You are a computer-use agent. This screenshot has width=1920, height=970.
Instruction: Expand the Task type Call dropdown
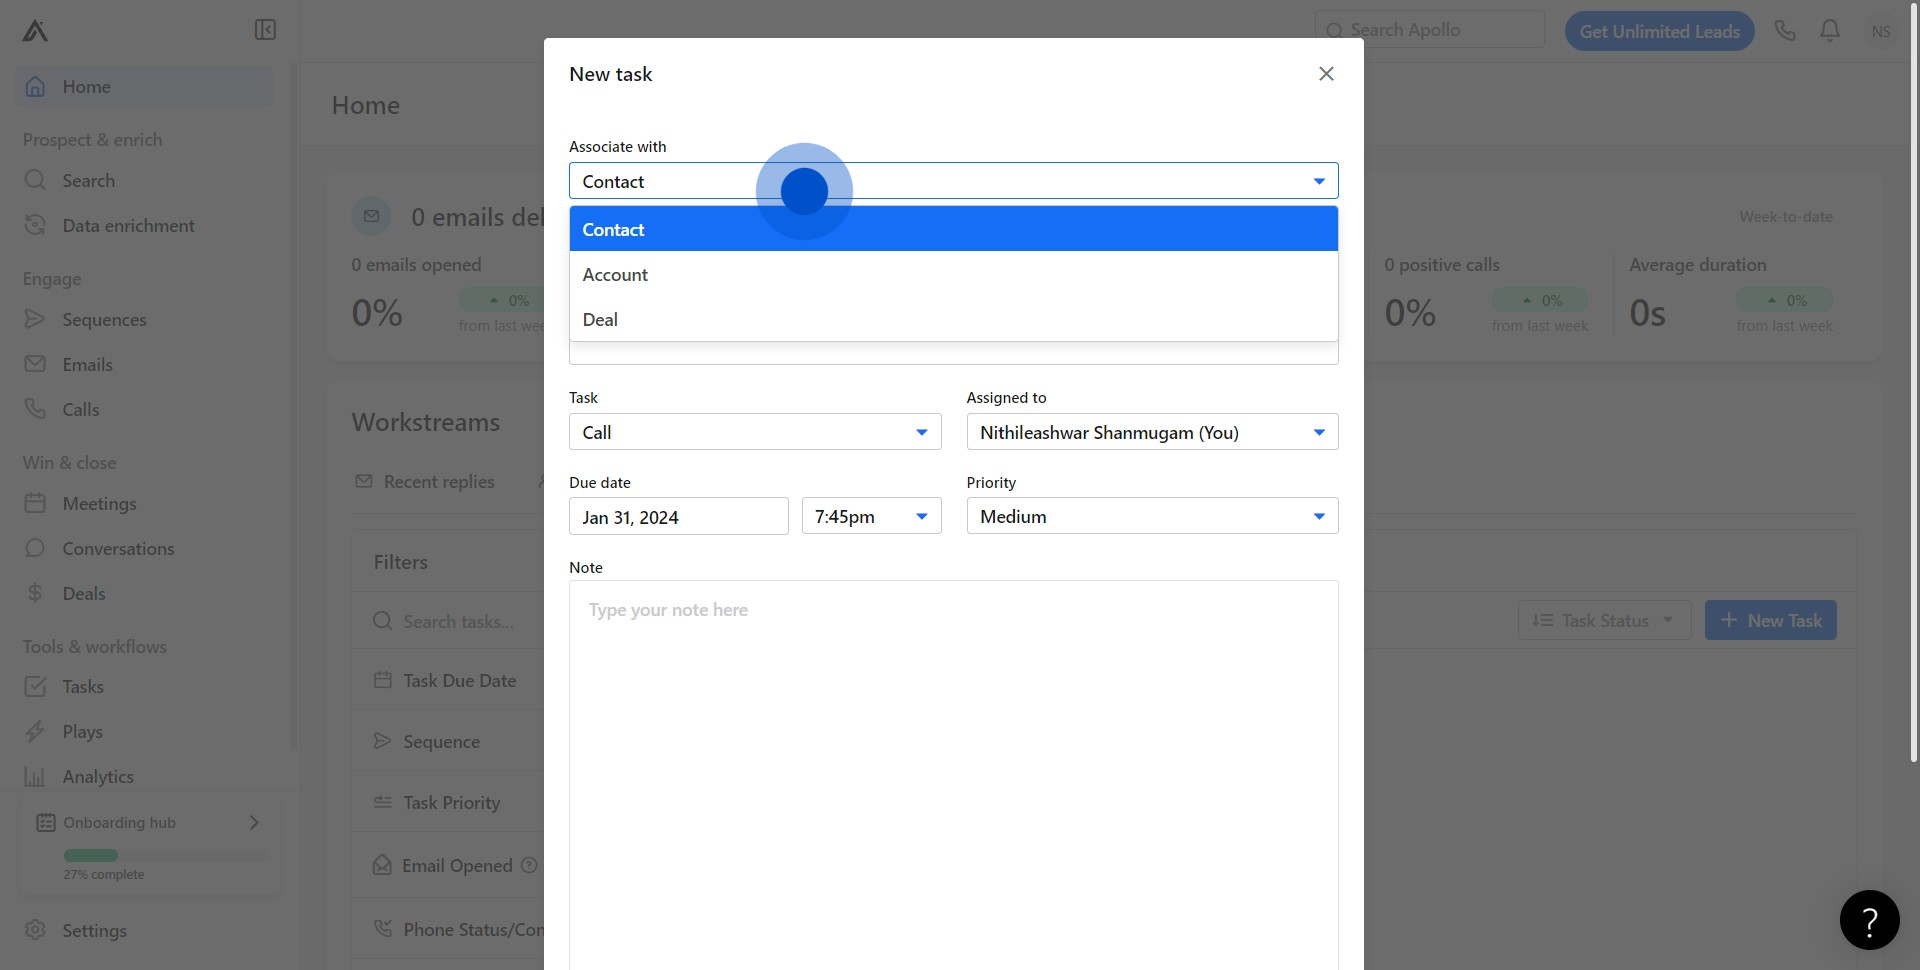click(755, 432)
